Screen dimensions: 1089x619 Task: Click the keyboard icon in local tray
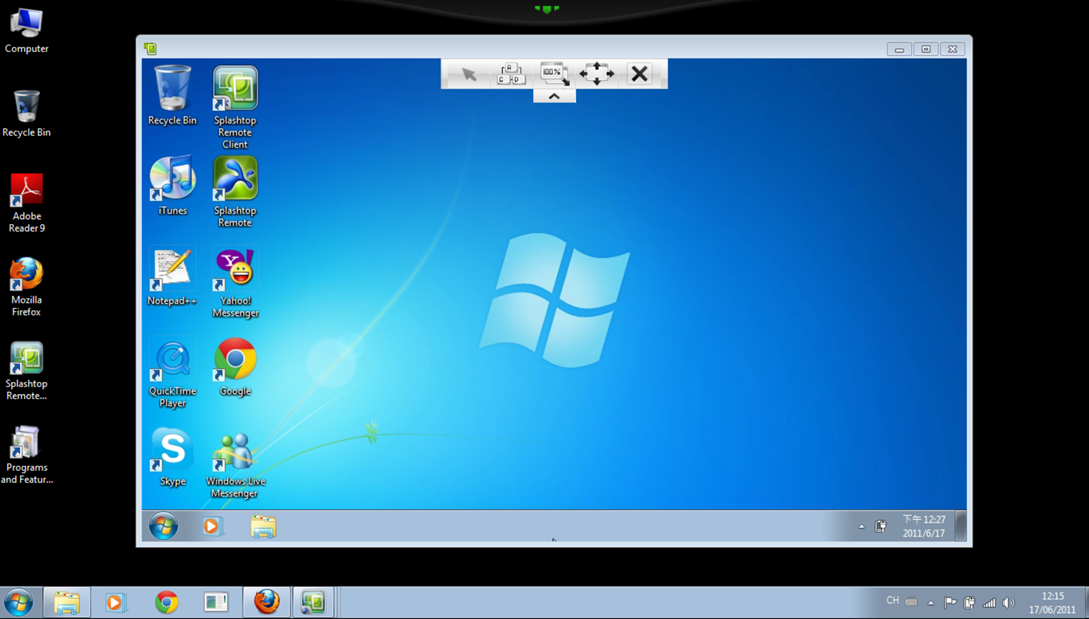[x=911, y=602]
